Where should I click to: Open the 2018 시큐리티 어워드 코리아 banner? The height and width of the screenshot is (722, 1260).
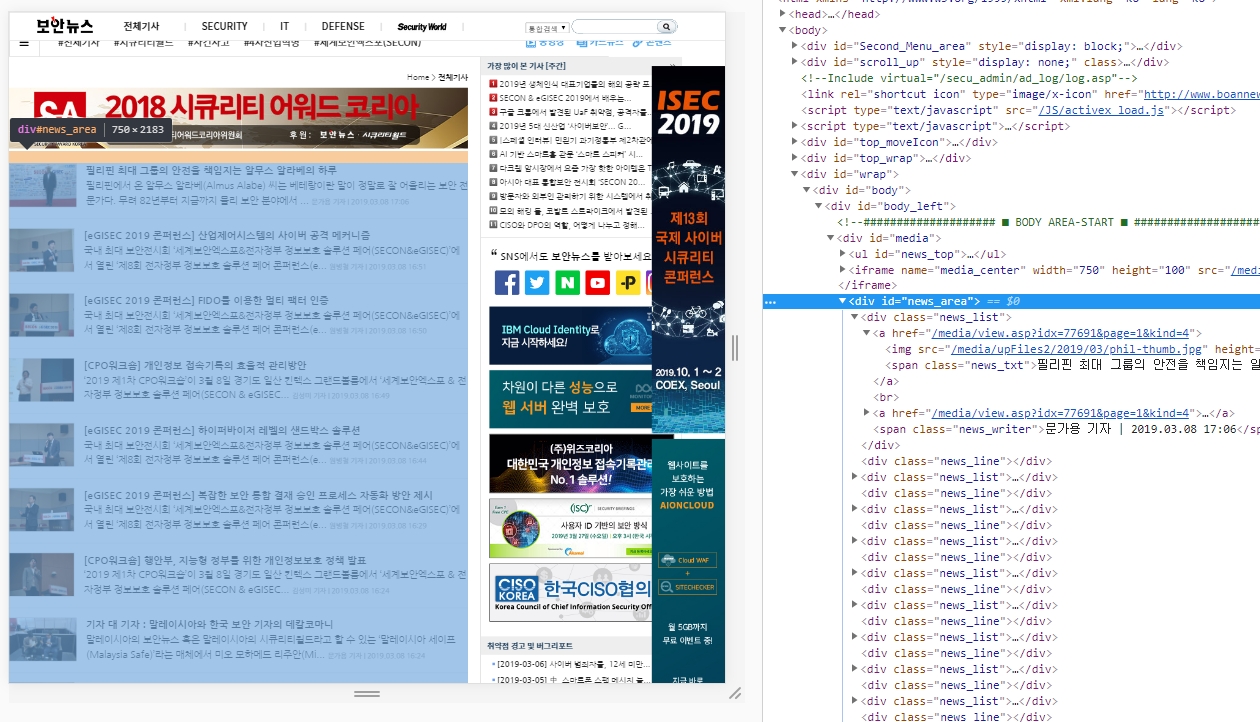(x=238, y=118)
